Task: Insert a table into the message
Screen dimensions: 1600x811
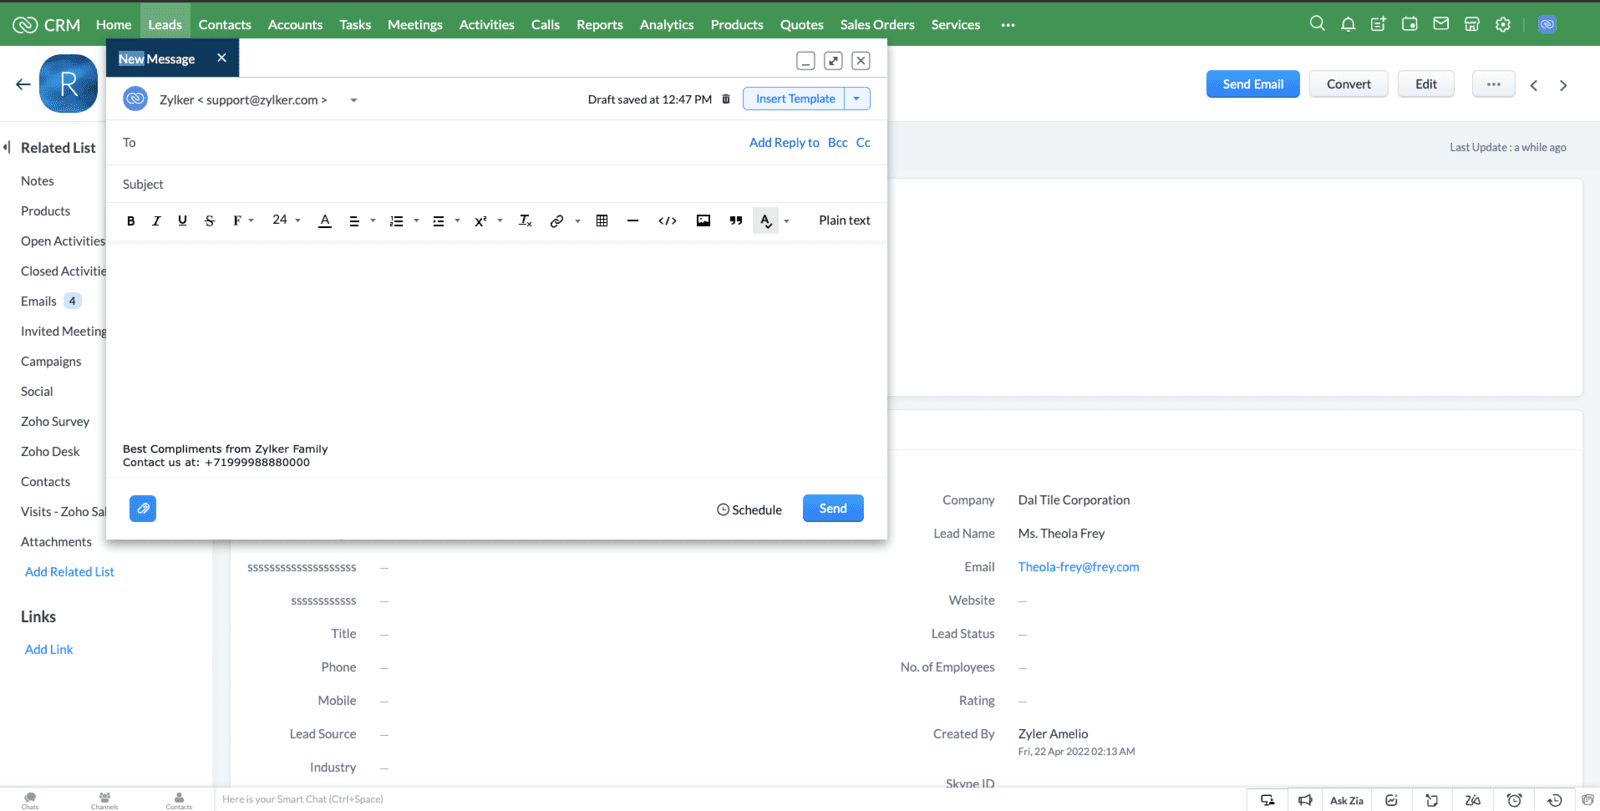Action: 602,221
